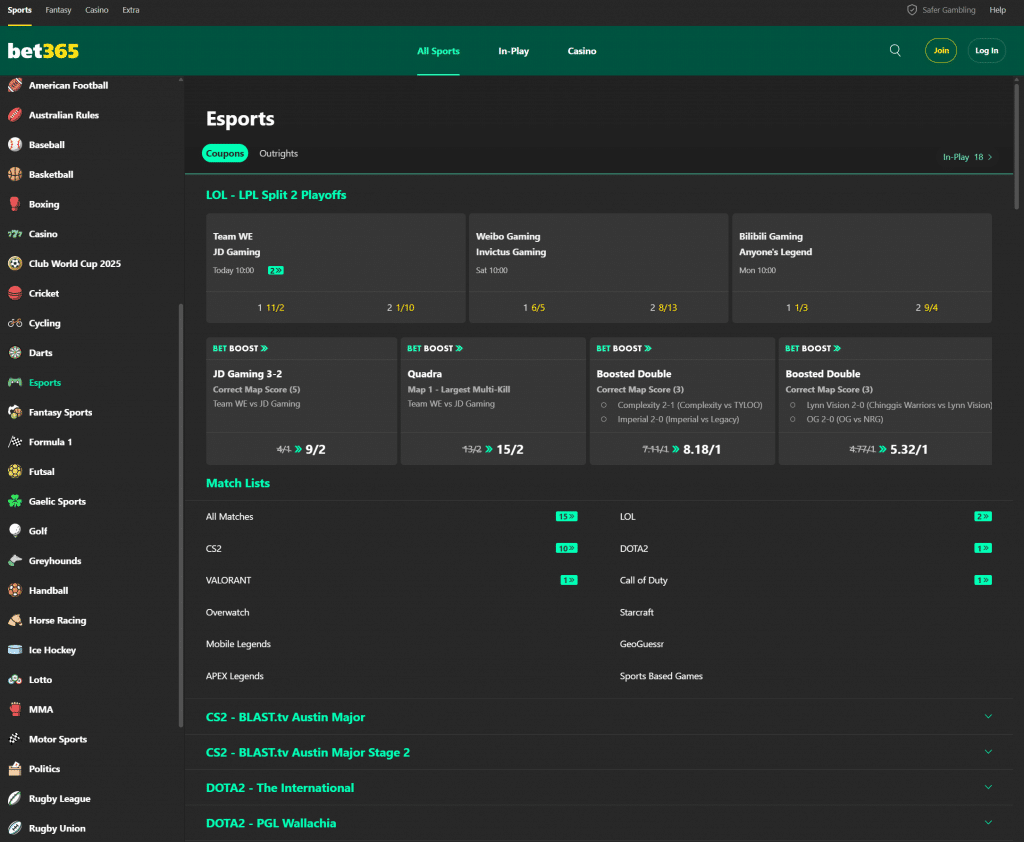Click the Safer Gambling shield icon
1024x842 pixels.
point(912,10)
